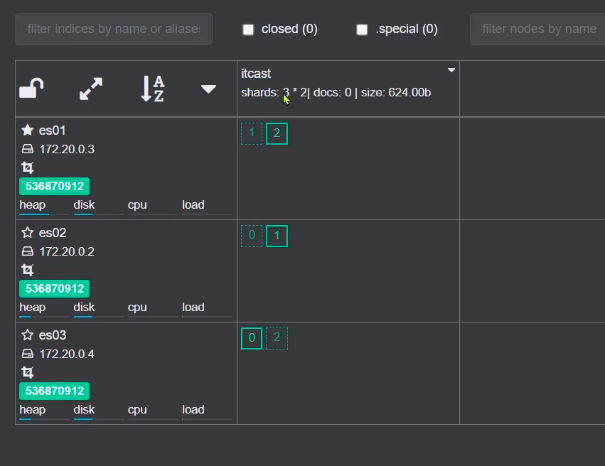This screenshot has height=466, width=605.
Task: Star the es02 node
Action: [27, 233]
